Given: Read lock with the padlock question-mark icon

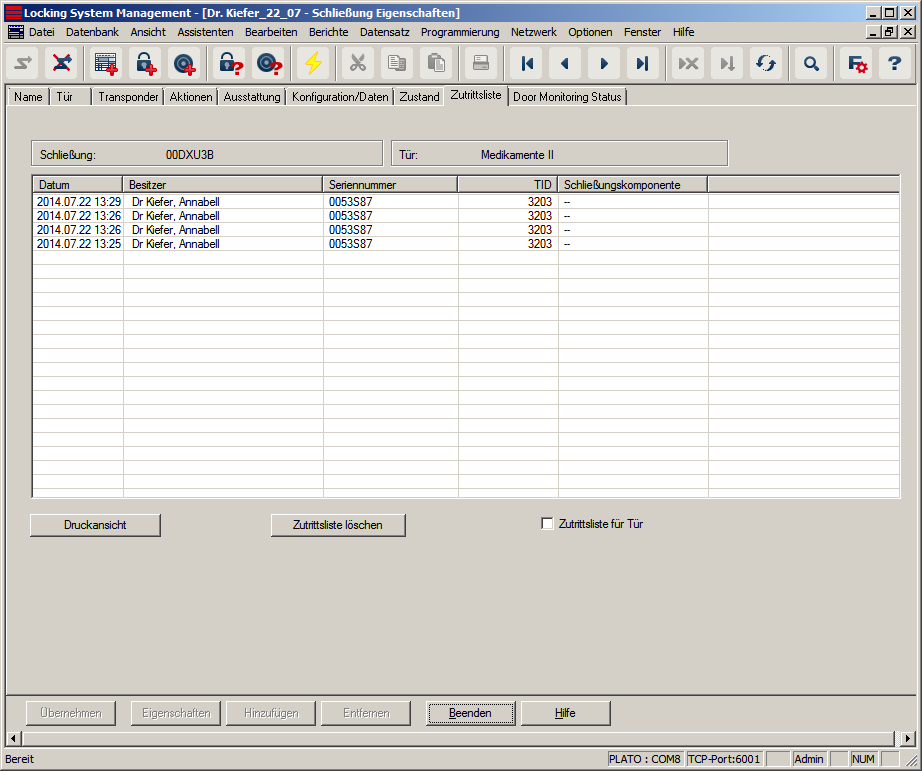Looking at the screenshot, I should (227, 63).
